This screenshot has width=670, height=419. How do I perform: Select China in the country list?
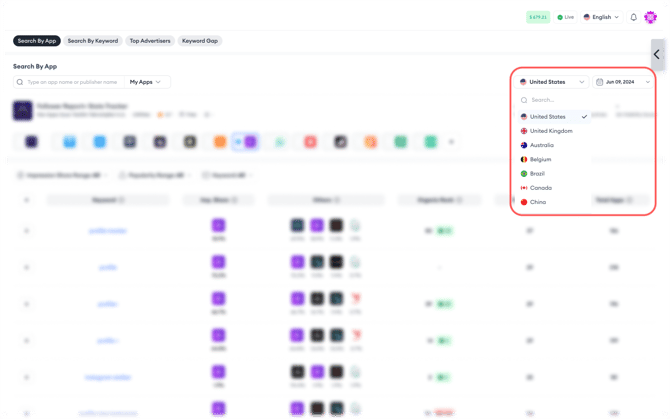tap(538, 202)
